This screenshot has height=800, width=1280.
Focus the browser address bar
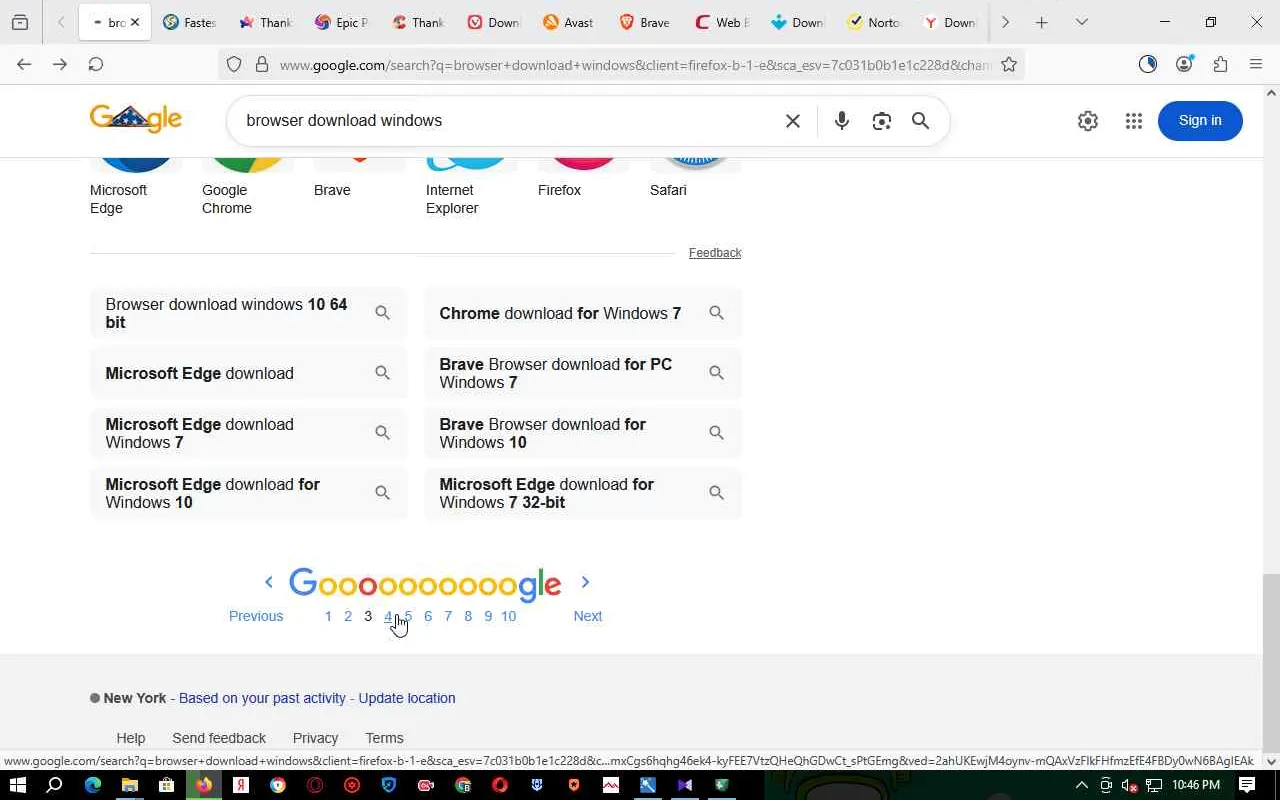pyautogui.click(x=634, y=65)
